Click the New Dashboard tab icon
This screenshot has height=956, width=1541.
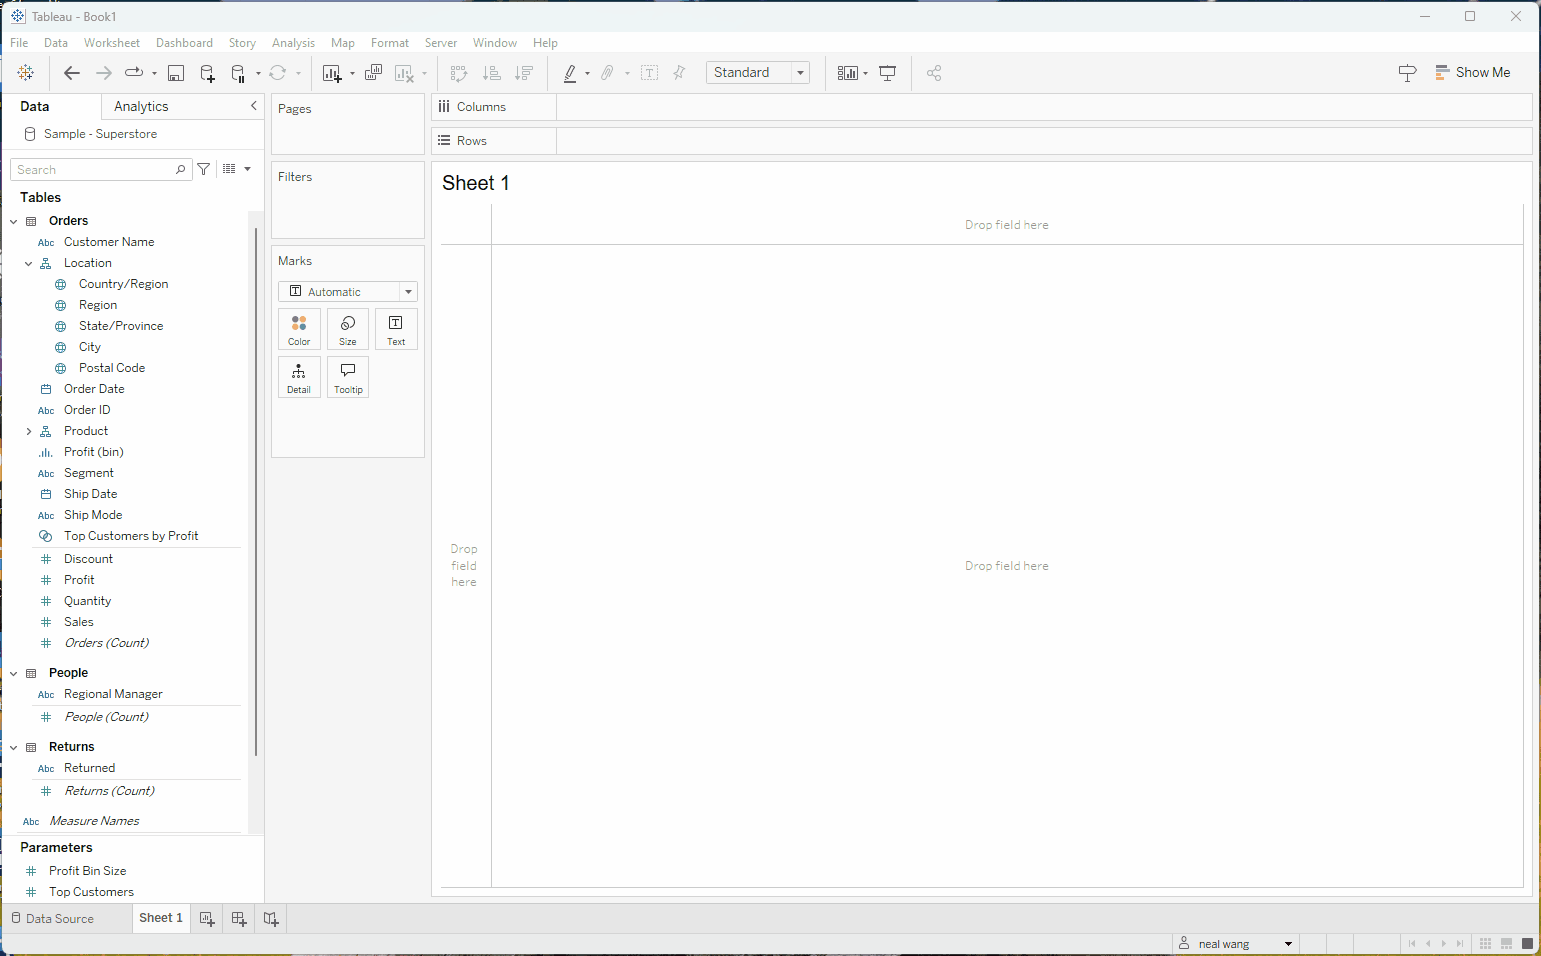[239, 918]
